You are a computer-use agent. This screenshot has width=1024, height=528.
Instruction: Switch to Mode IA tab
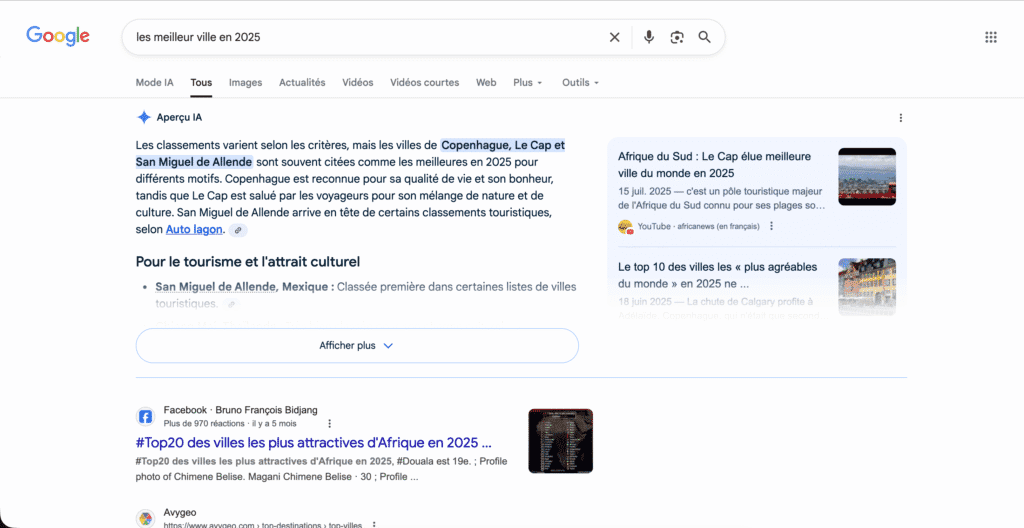tap(155, 82)
